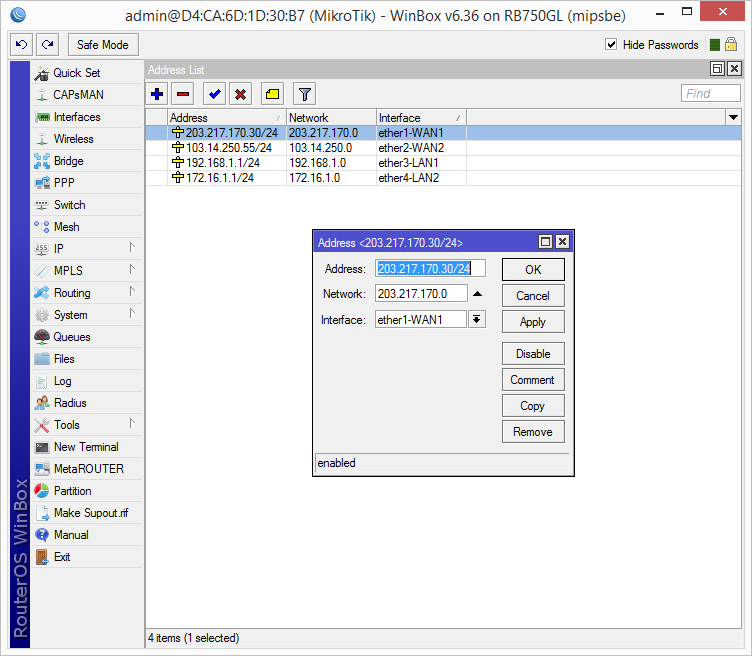Screen dimensions: 752x656
Task: Open Files in sidebar
Action: 88,359
